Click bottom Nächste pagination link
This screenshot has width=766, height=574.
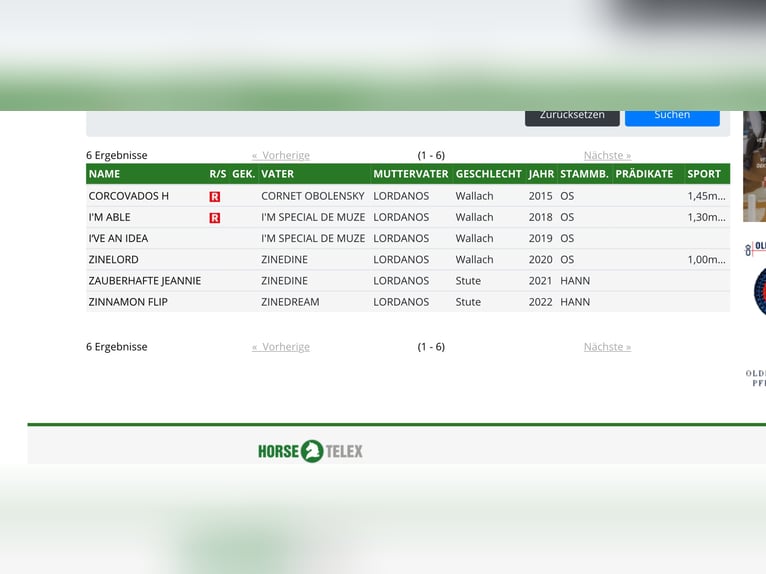(x=607, y=347)
